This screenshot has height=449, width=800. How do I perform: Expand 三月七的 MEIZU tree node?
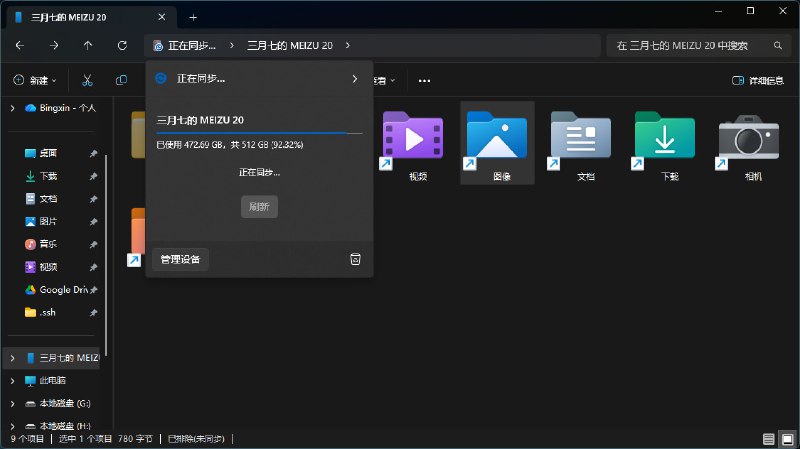(x=12, y=358)
